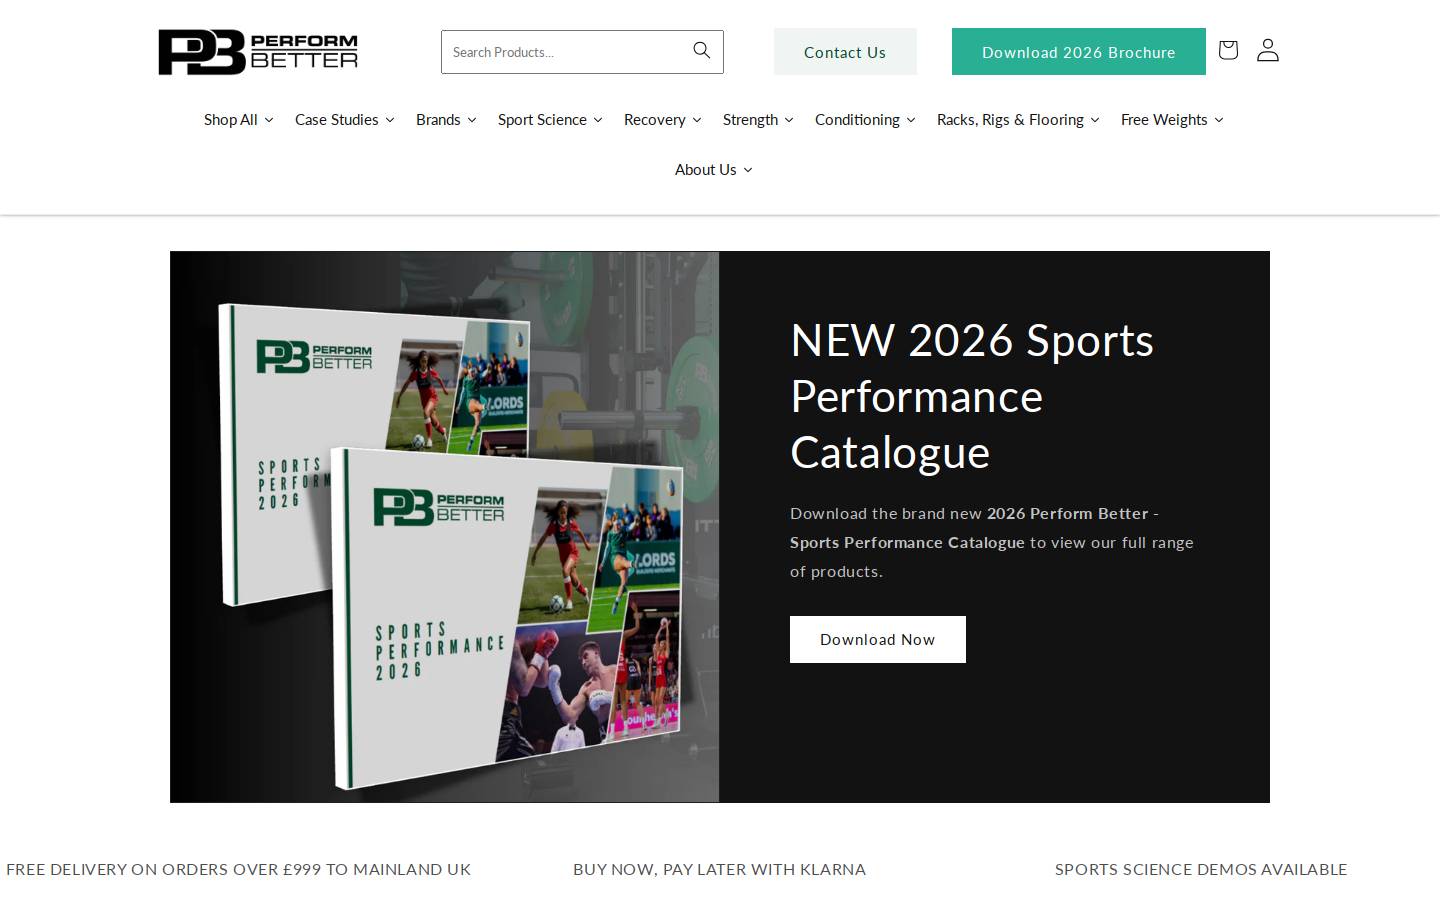Open the shopping cart icon
Image resolution: width=1440 pixels, height=900 pixels.
pyautogui.click(x=1228, y=50)
